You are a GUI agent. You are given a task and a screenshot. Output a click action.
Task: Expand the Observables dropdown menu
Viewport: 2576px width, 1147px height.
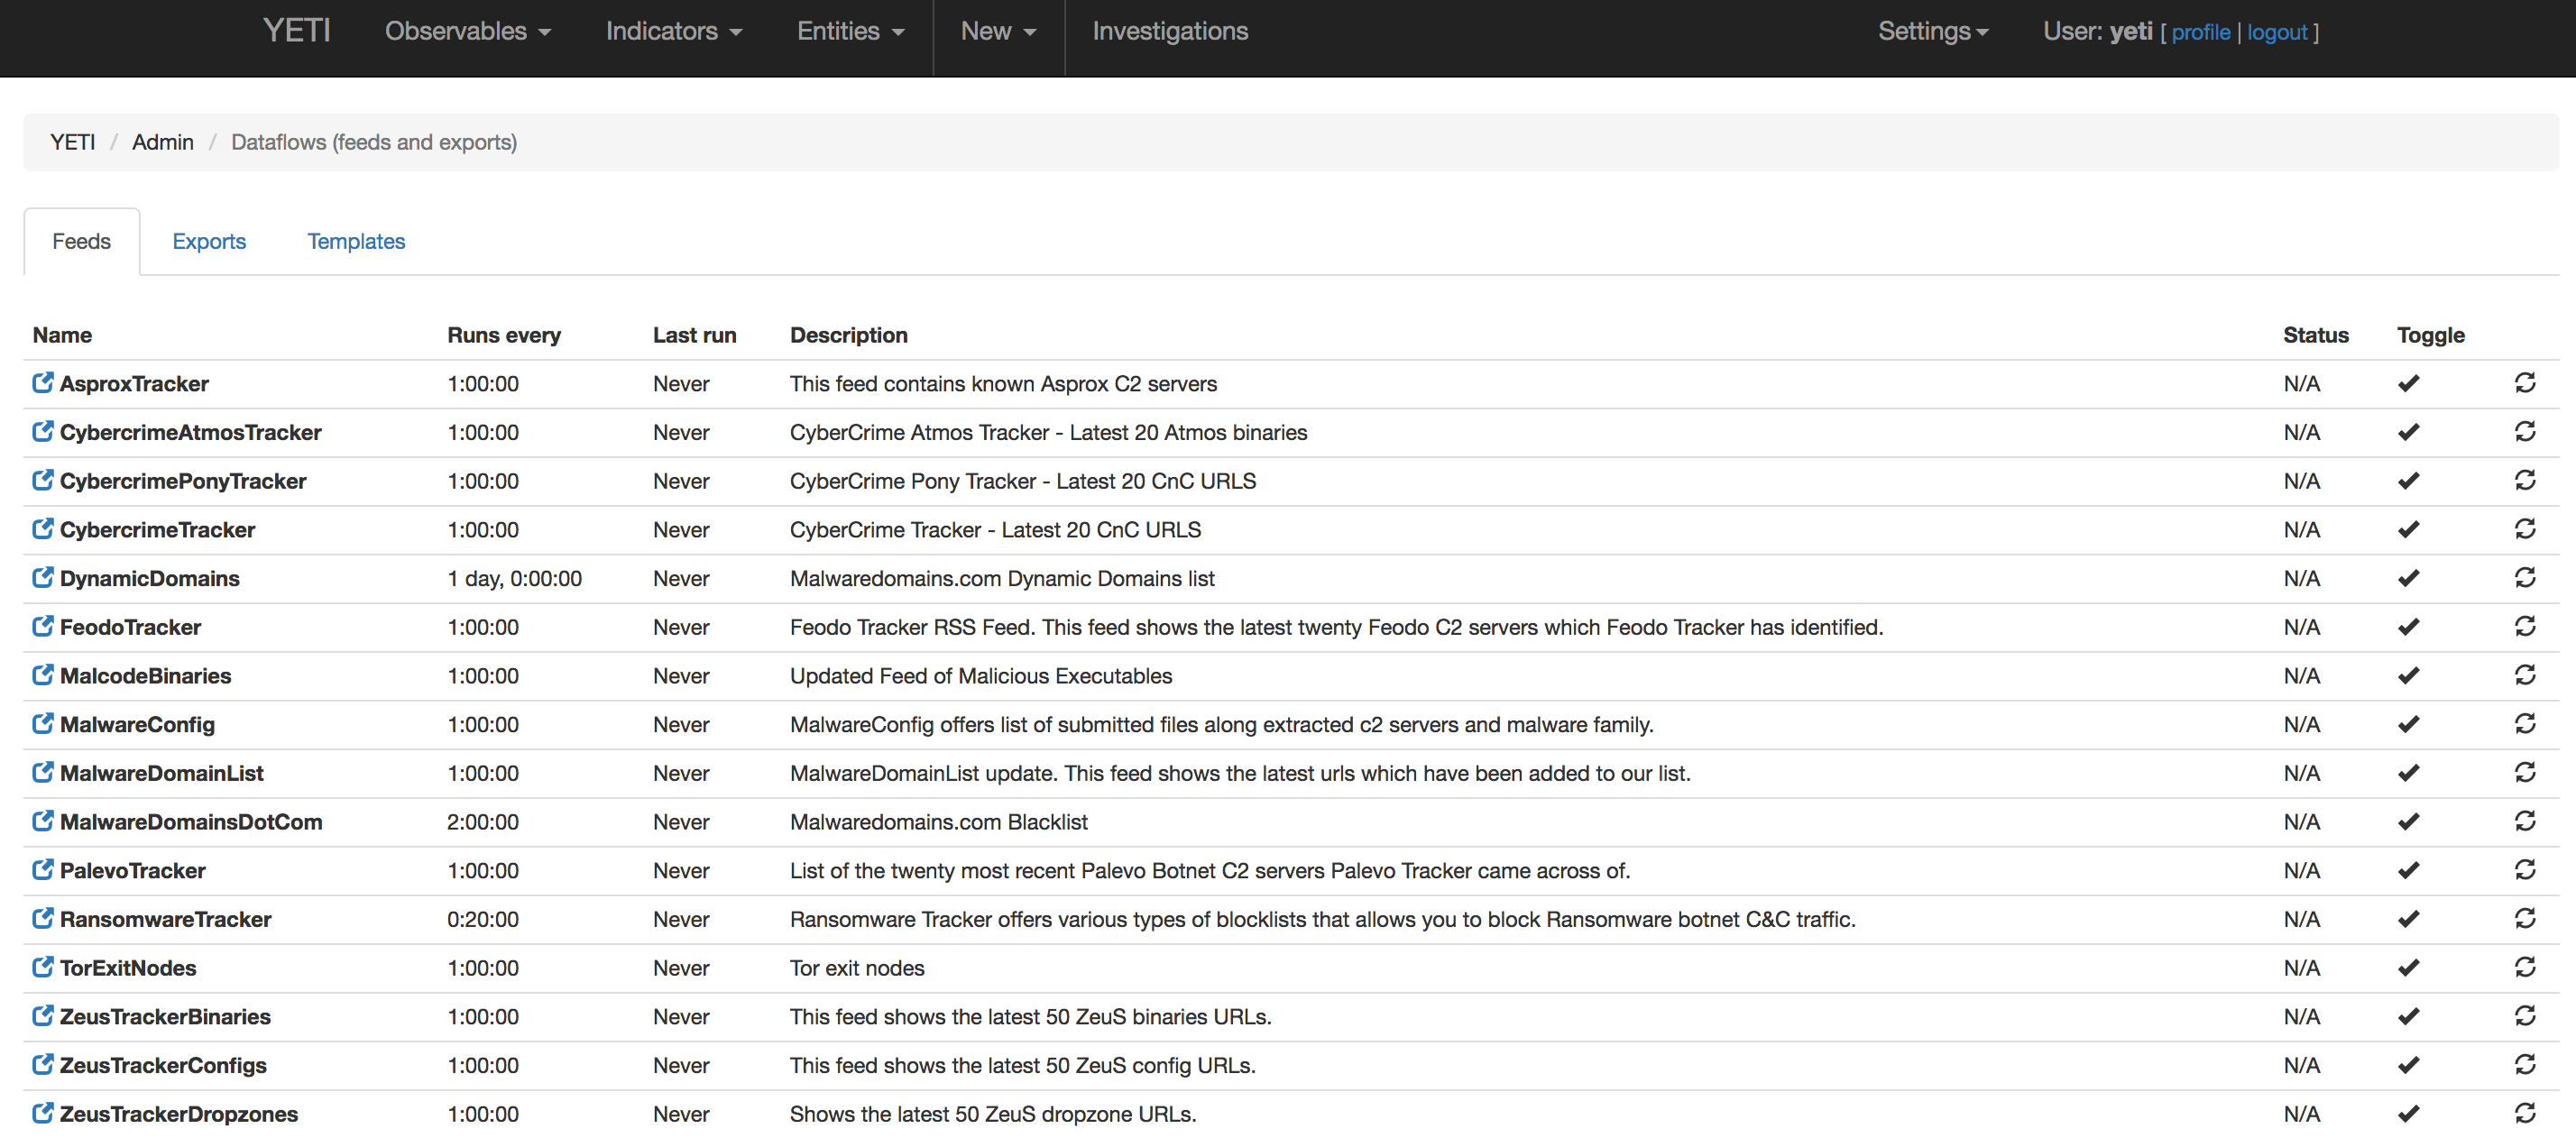467,31
